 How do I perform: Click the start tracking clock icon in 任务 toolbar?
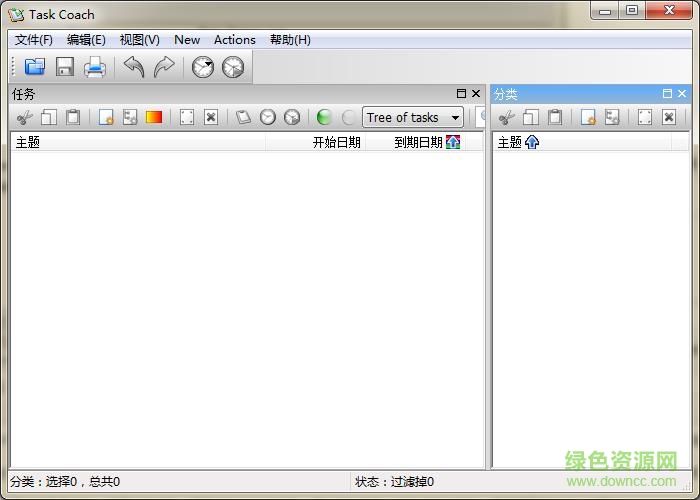tap(268, 117)
